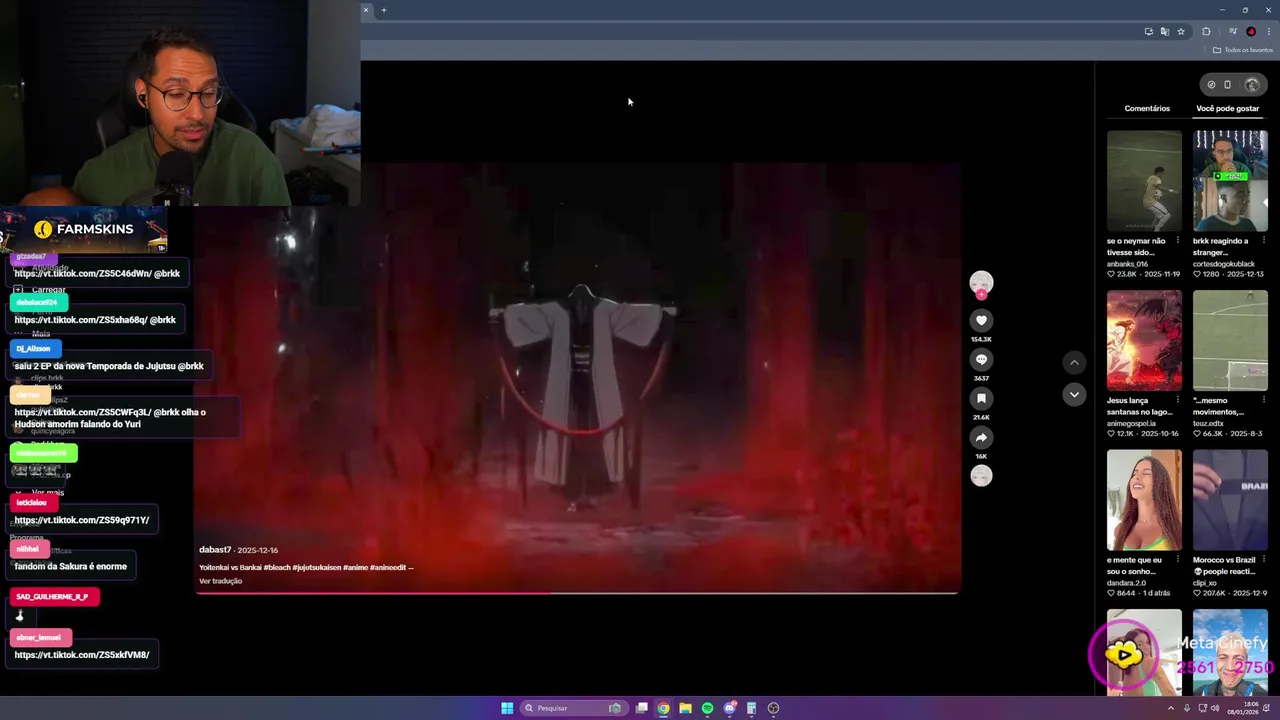The width and height of the screenshot is (1280, 720).
Task: Open options for 'e mente que eu' video
Action: click(1177, 560)
